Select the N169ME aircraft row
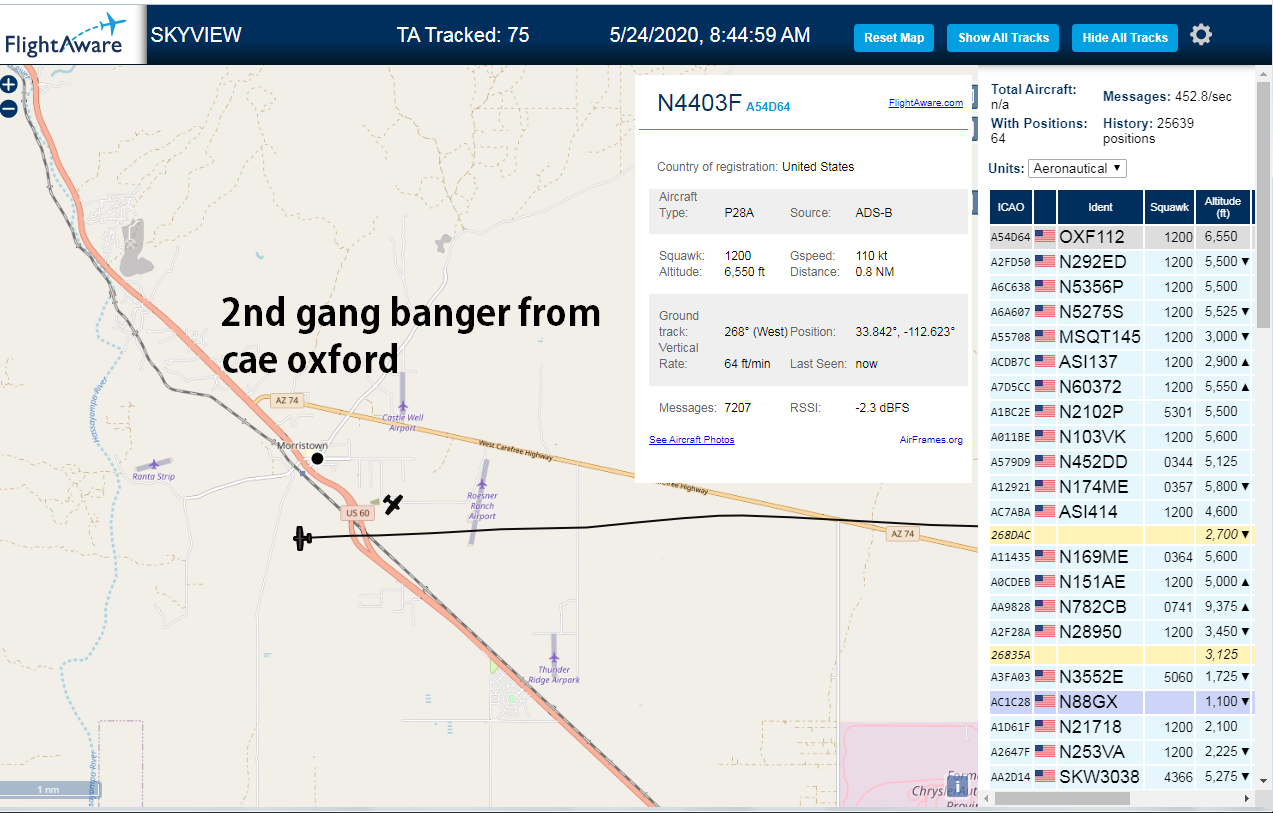Image resolution: width=1273 pixels, height=813 pixels. [1121, 557]
